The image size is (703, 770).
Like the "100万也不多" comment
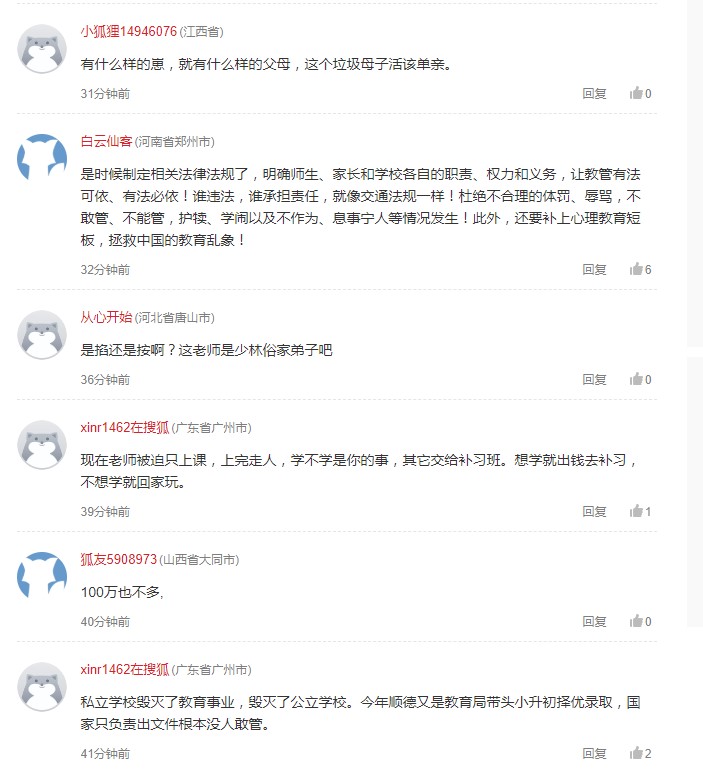tap(636, 622)
